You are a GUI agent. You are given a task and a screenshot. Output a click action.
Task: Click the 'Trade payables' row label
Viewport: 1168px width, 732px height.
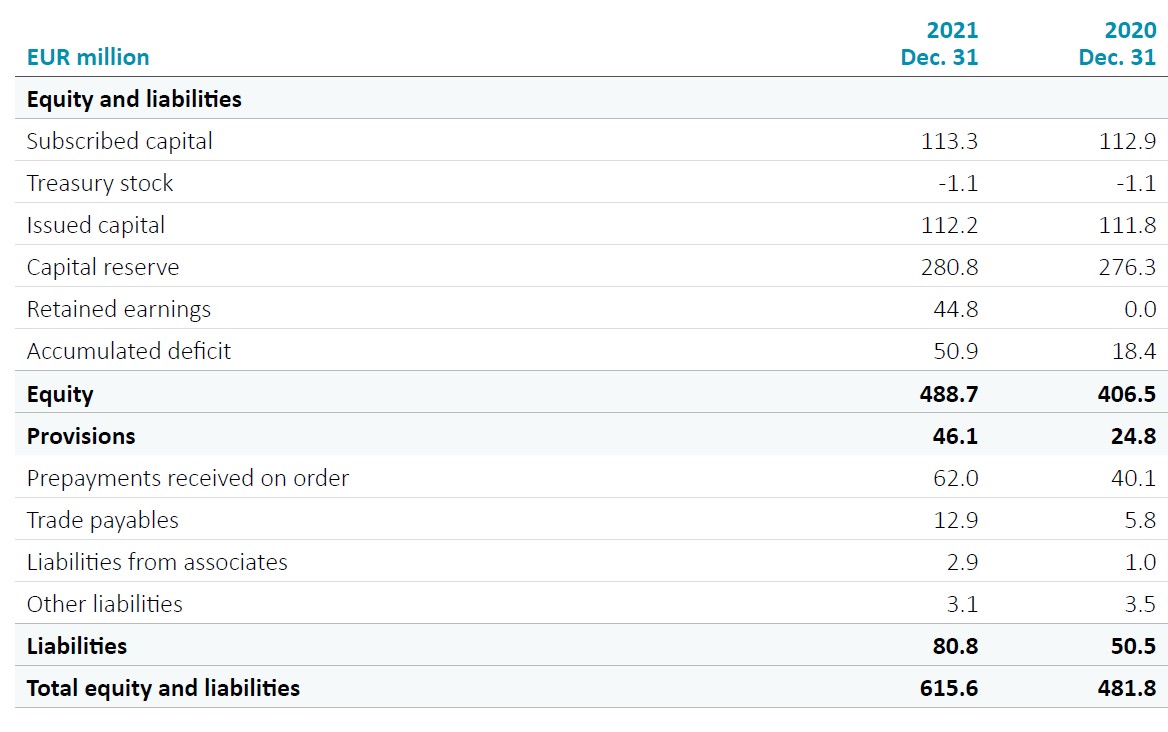tap(103, 520)
